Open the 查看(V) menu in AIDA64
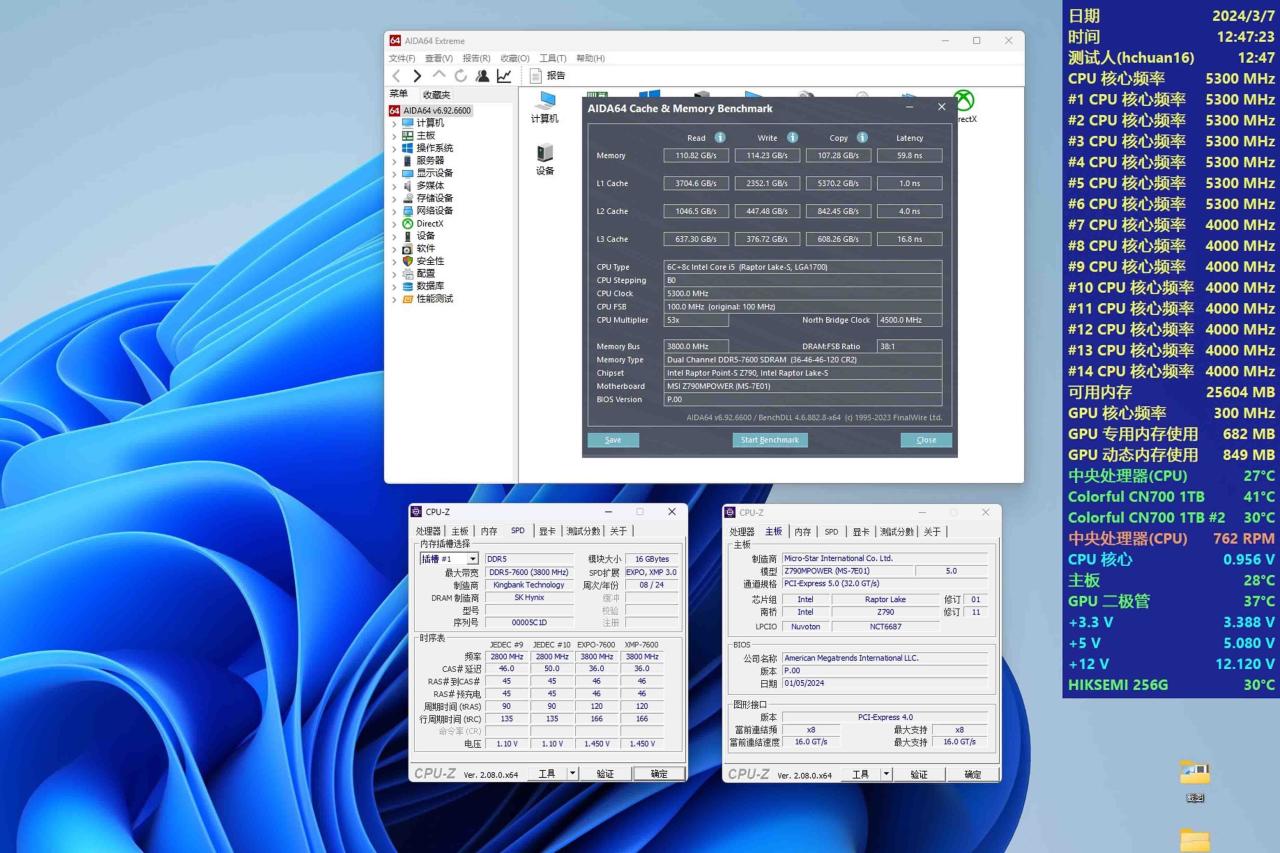 (439, 58)
